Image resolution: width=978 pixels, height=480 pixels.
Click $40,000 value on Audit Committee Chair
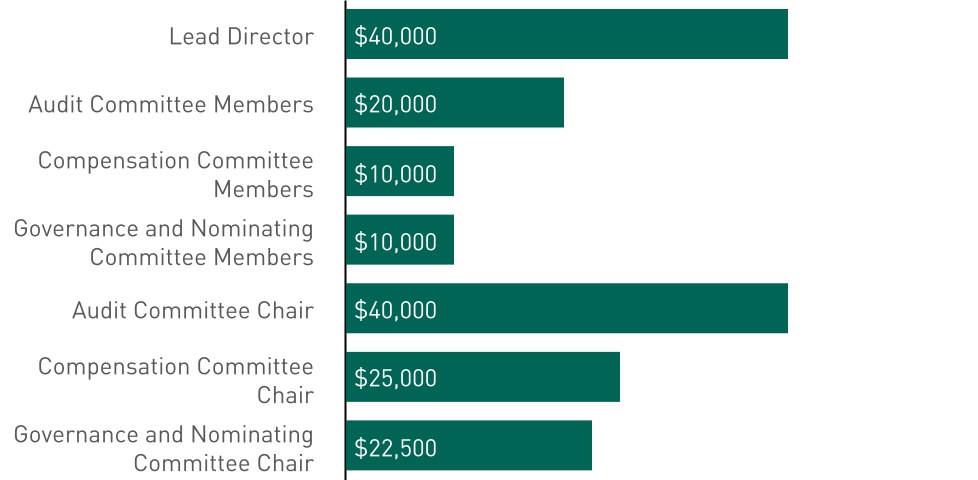pyautogui.click(x=396, y=310)
